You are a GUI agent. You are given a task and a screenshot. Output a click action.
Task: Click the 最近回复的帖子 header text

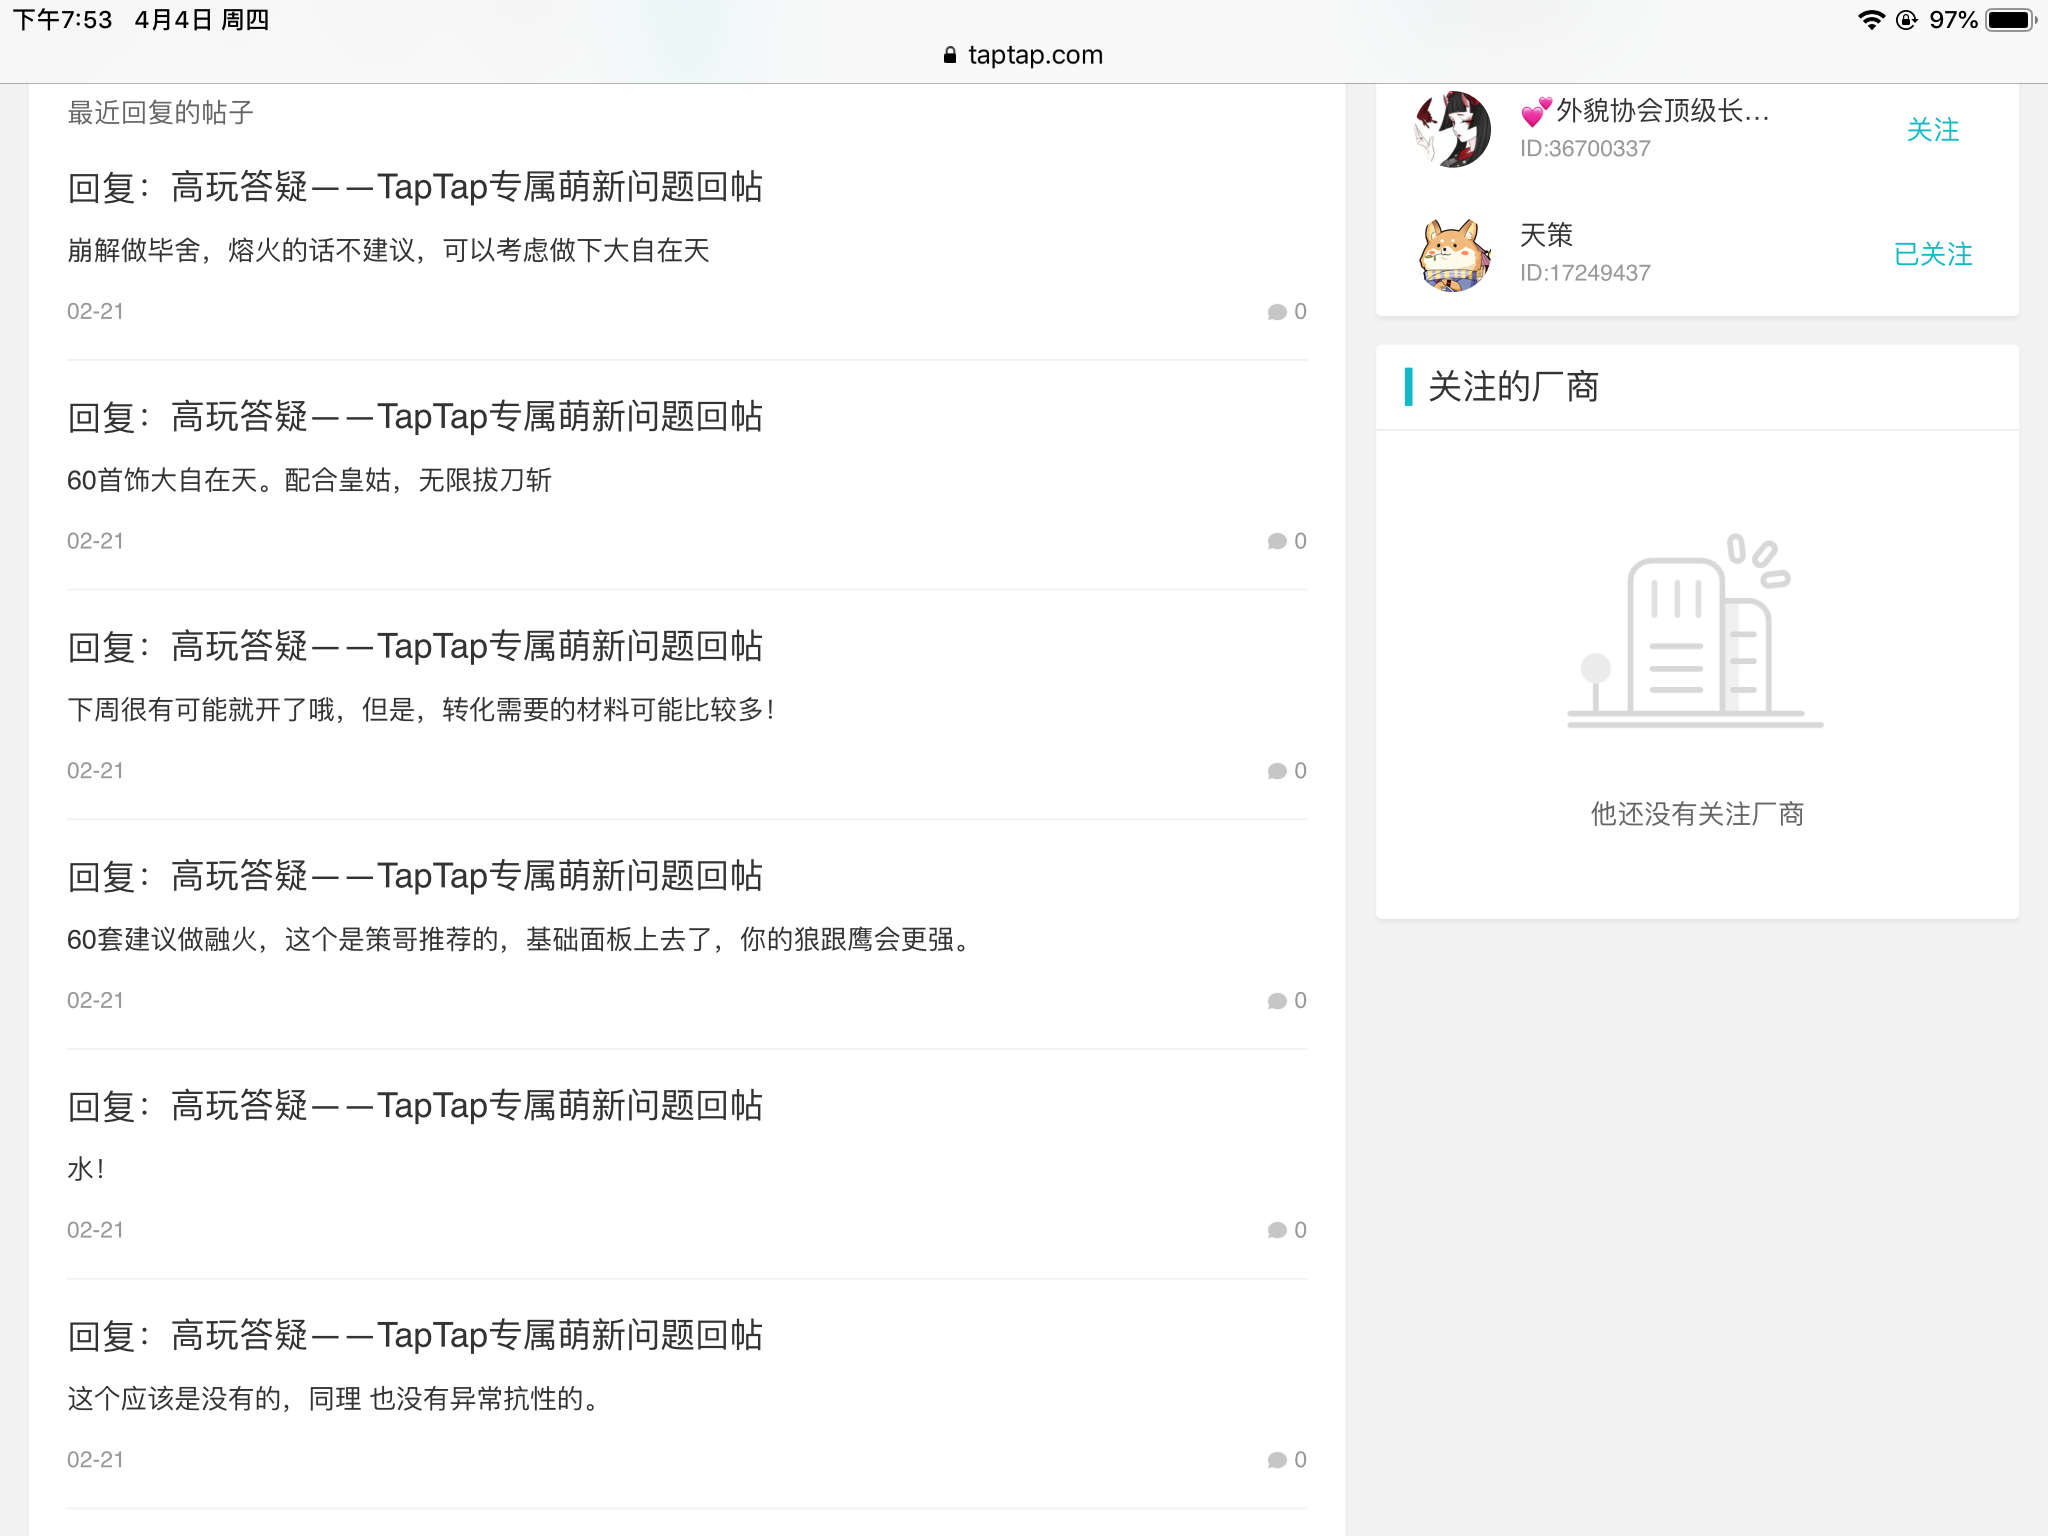[x=160, y=113]
